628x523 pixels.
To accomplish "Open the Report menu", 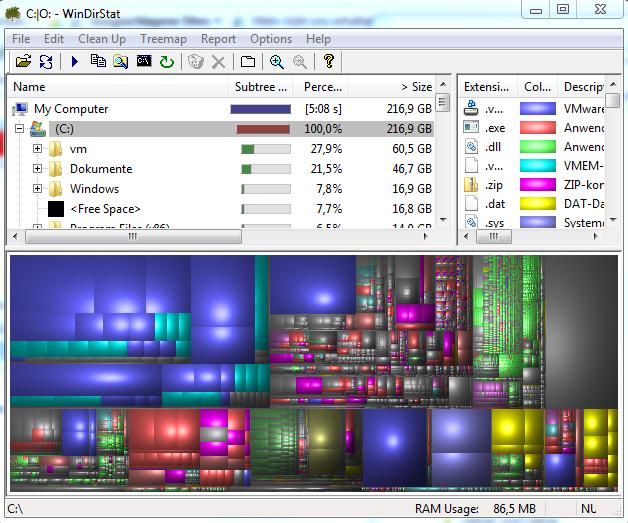I will click(218, 39).
